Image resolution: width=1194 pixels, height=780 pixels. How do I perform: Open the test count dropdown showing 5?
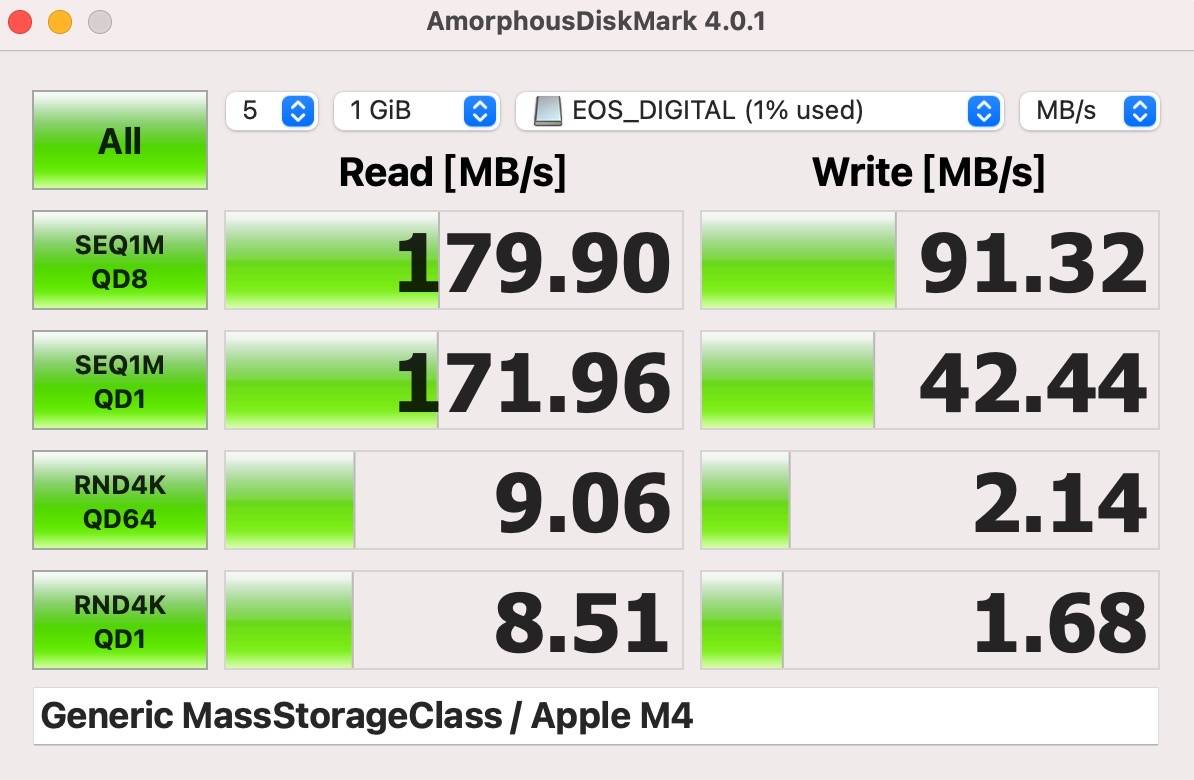[x=272, y=111]
